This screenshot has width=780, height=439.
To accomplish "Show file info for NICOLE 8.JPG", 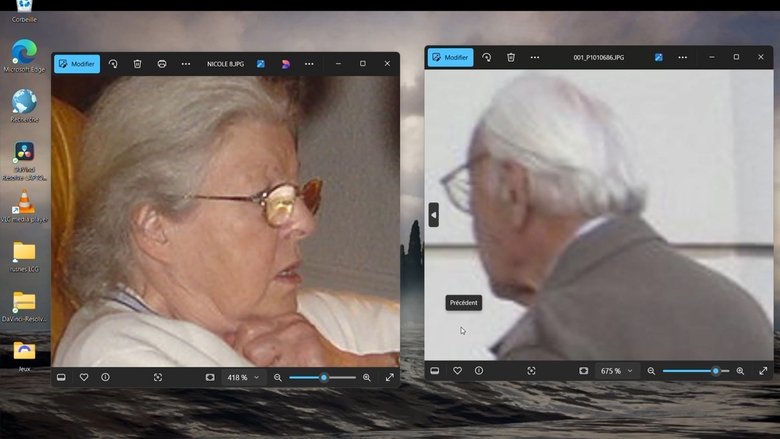I will [105, 377].
